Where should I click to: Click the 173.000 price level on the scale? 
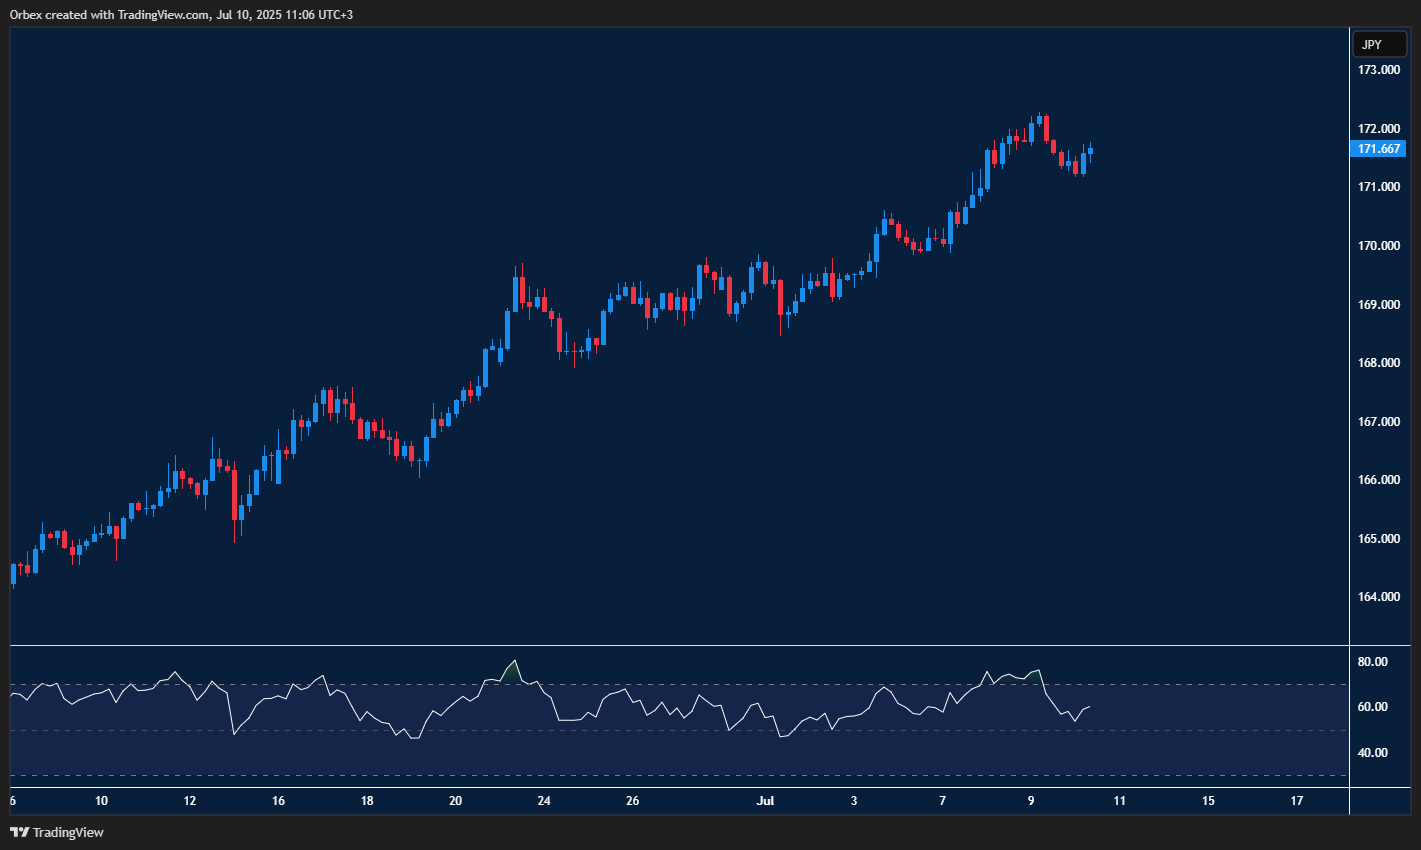[x=1378, y=70]
